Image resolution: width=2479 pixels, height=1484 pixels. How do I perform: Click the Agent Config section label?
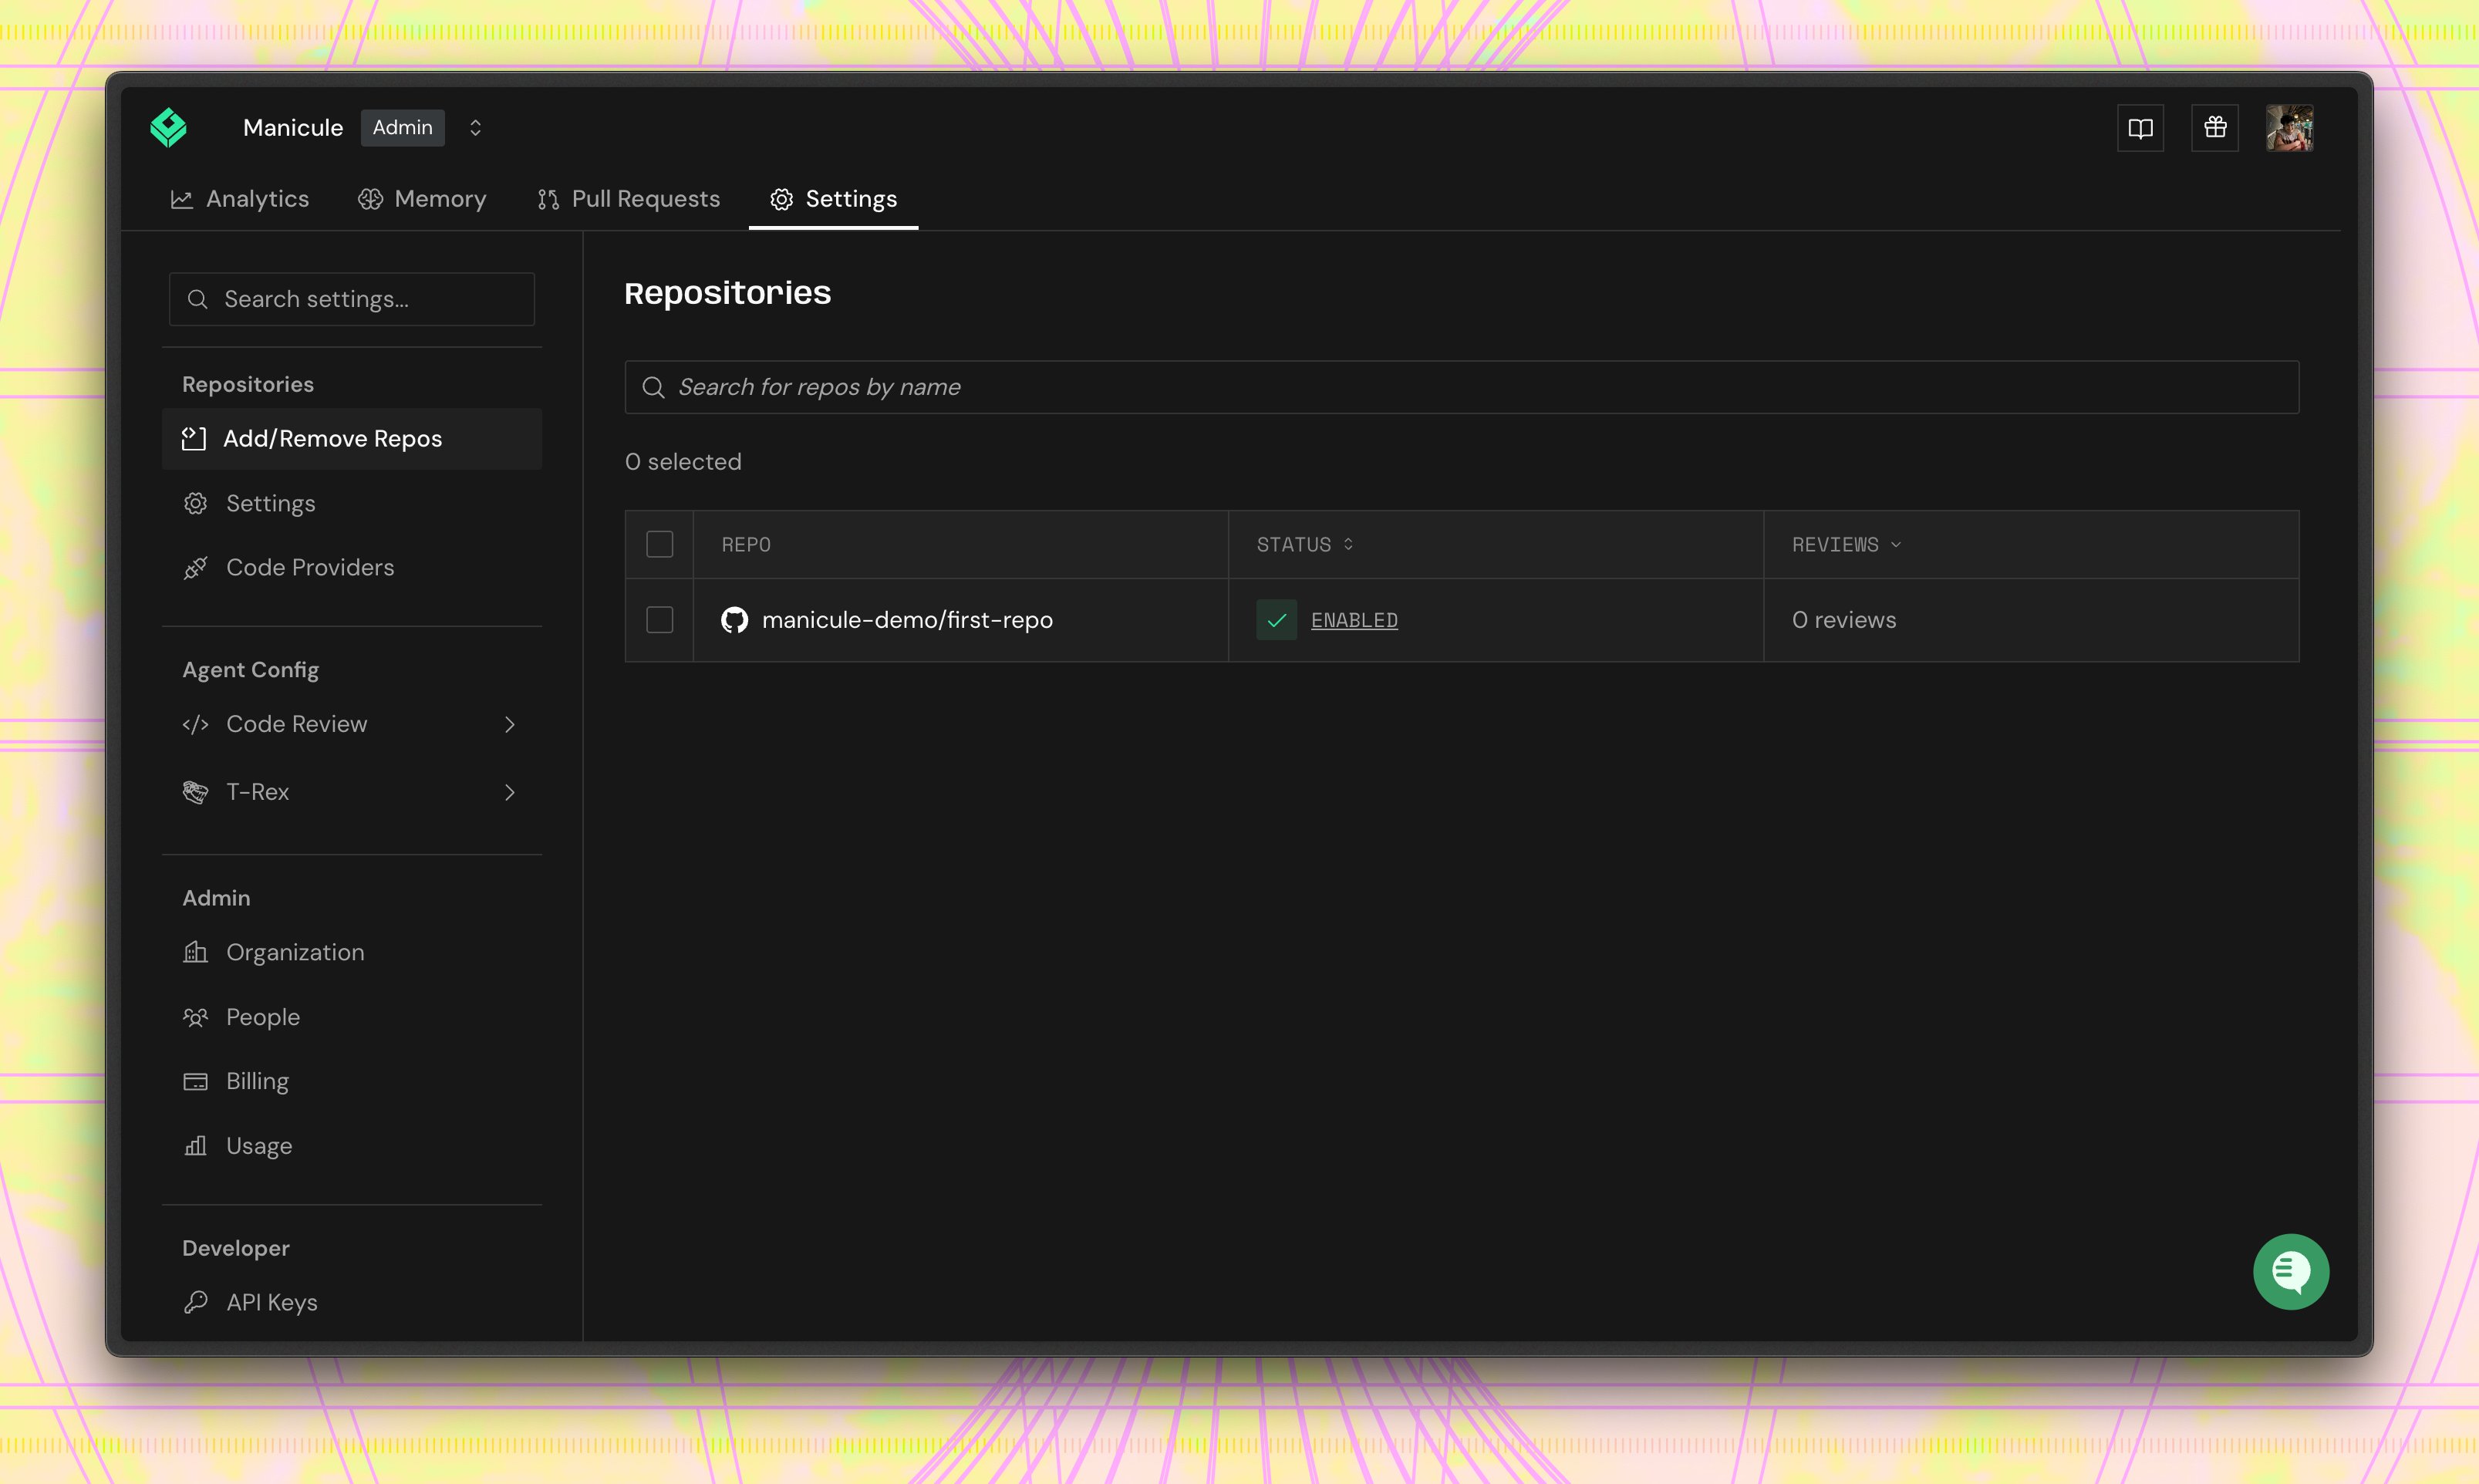click(x=250, y=670)
